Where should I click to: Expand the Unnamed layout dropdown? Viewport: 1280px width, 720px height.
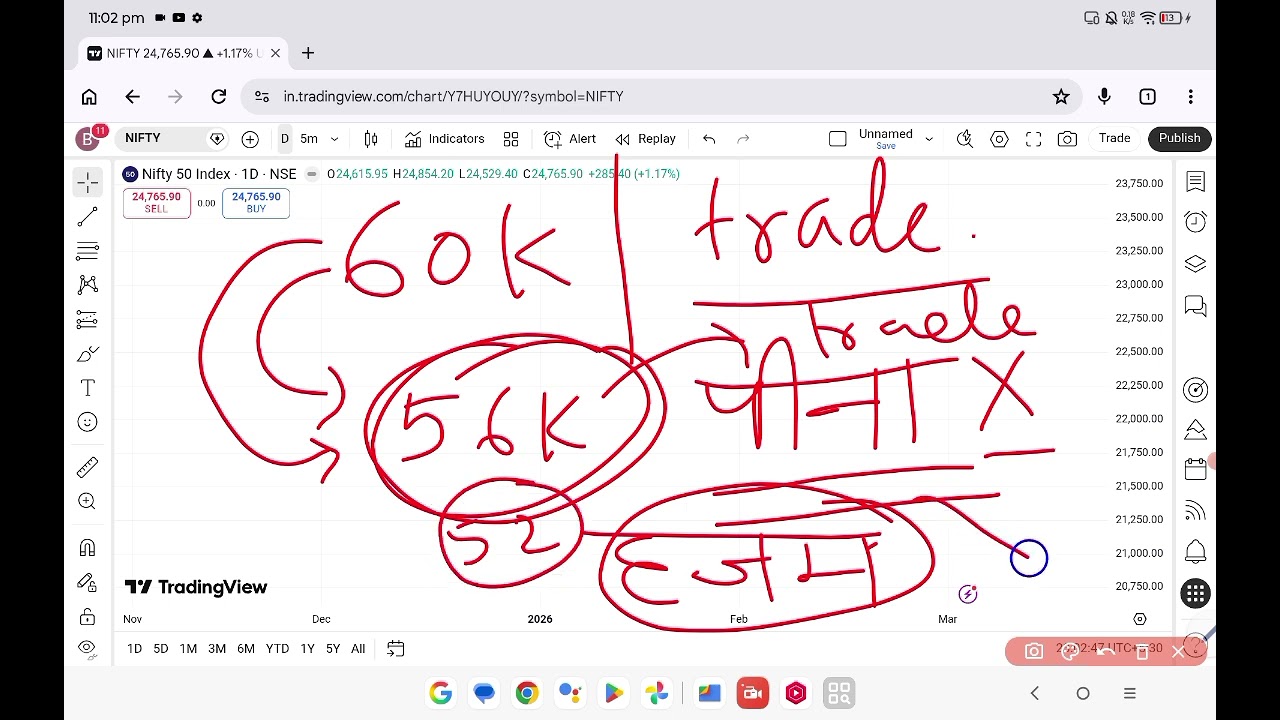click(x=929, y=139)
